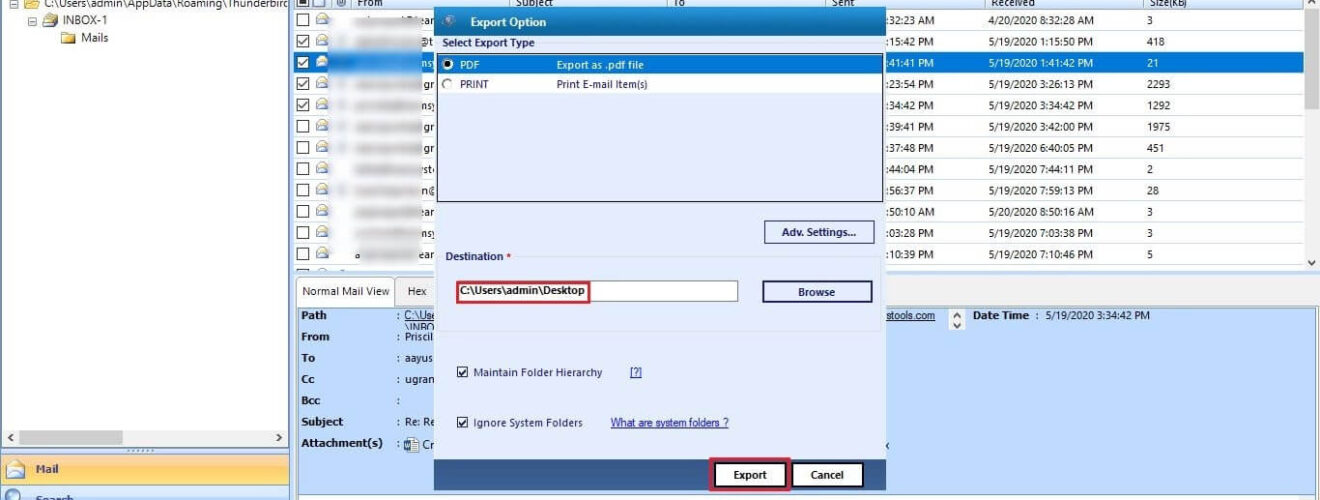This screenshot has width=1320, height=500.
Task: Click the preview header down spinner arrow
Action: [957, 326]
